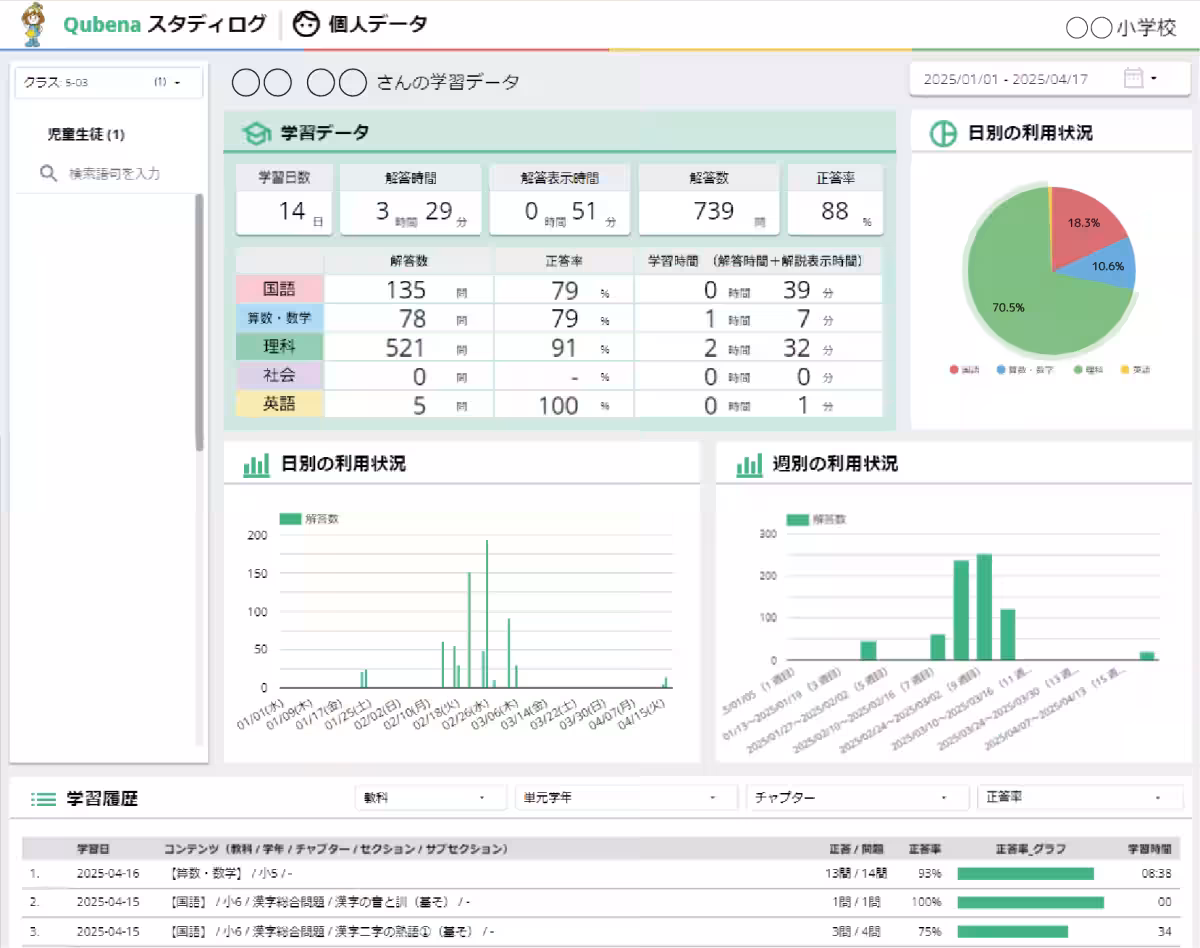Open the calendar icon in date range picker
The width and height of the screenshot is (1200, 948).
[1133, 78]
